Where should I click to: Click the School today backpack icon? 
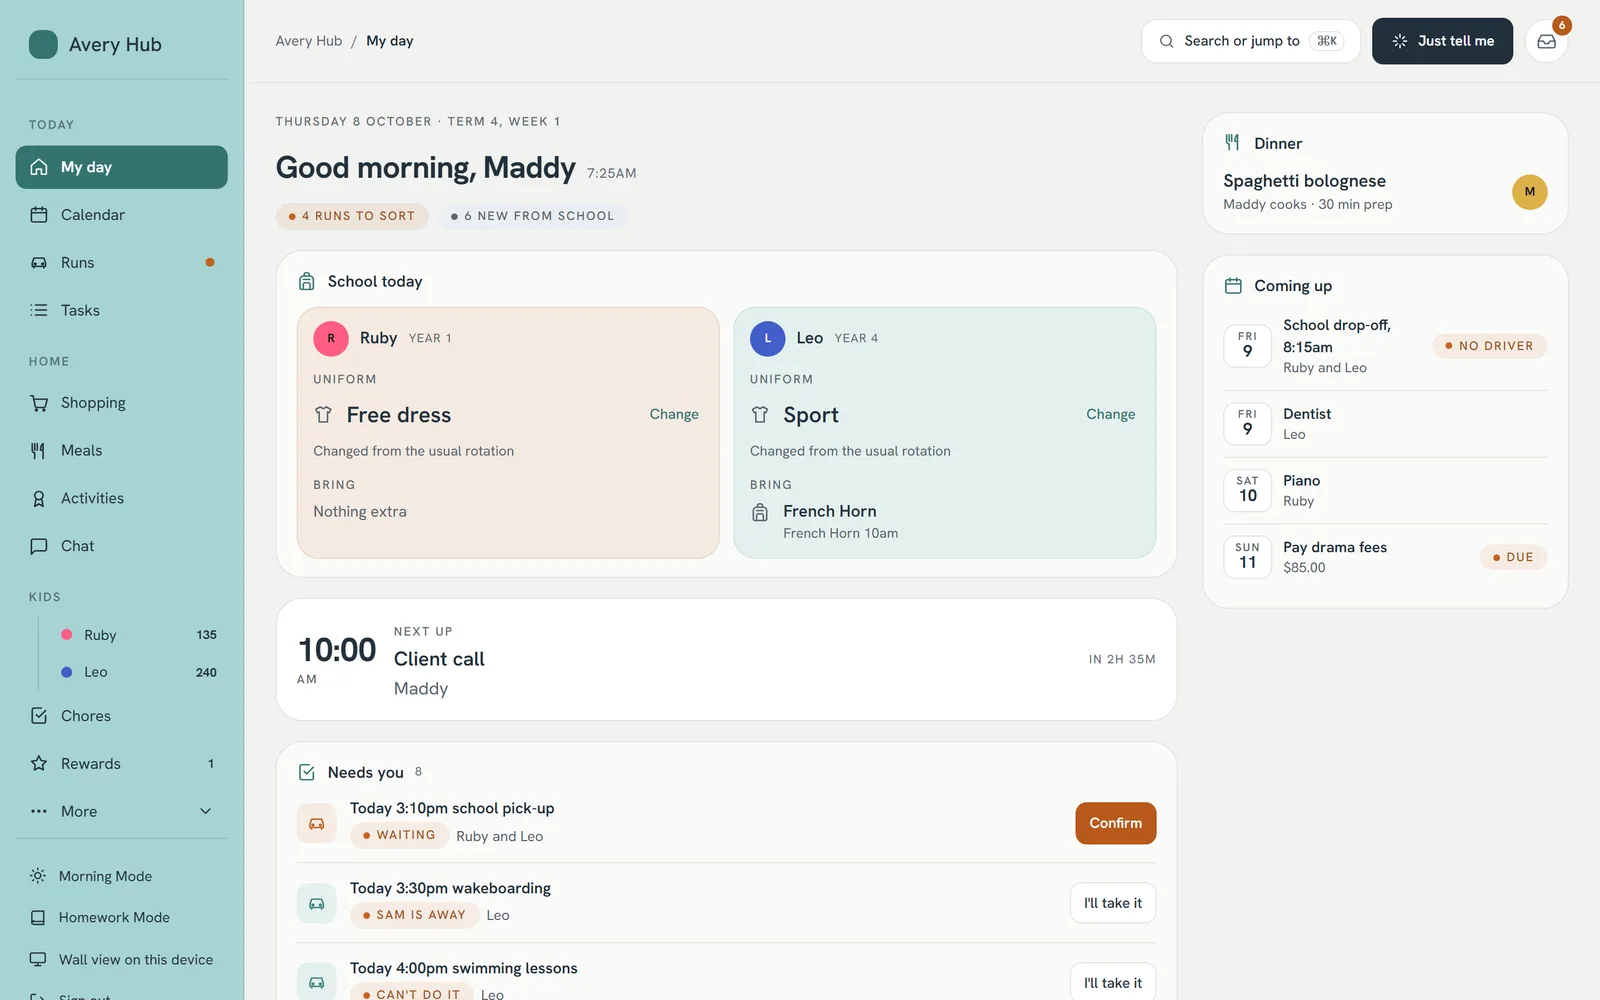click(x=307, y=282)
